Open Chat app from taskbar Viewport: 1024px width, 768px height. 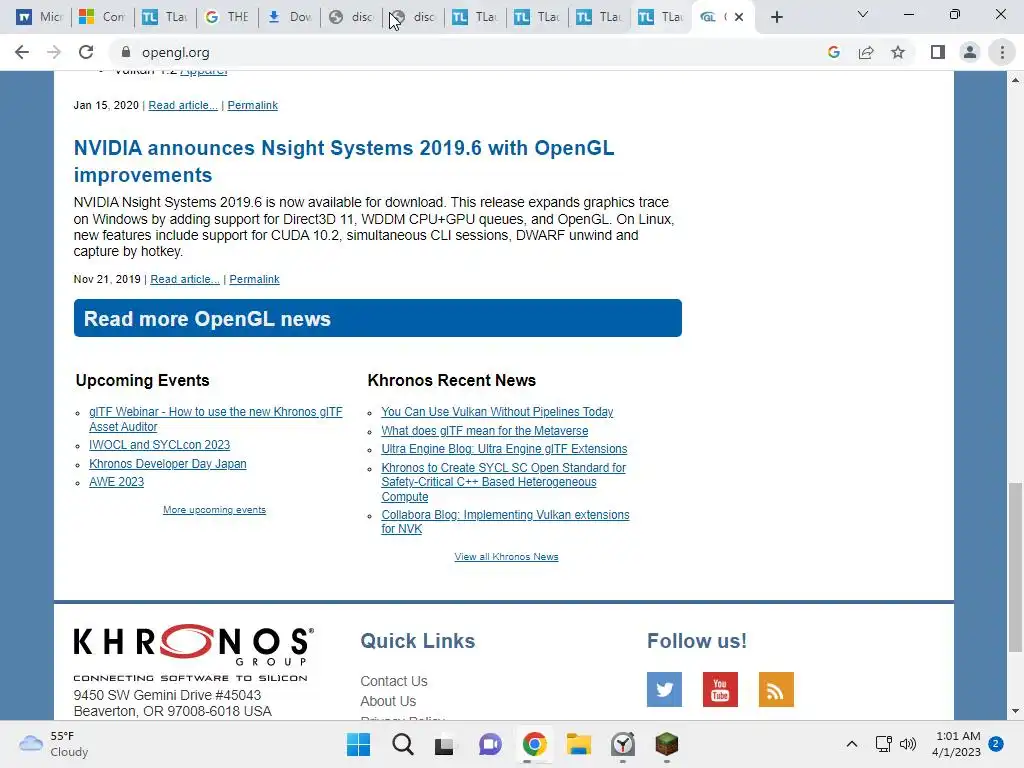(490, 744)
